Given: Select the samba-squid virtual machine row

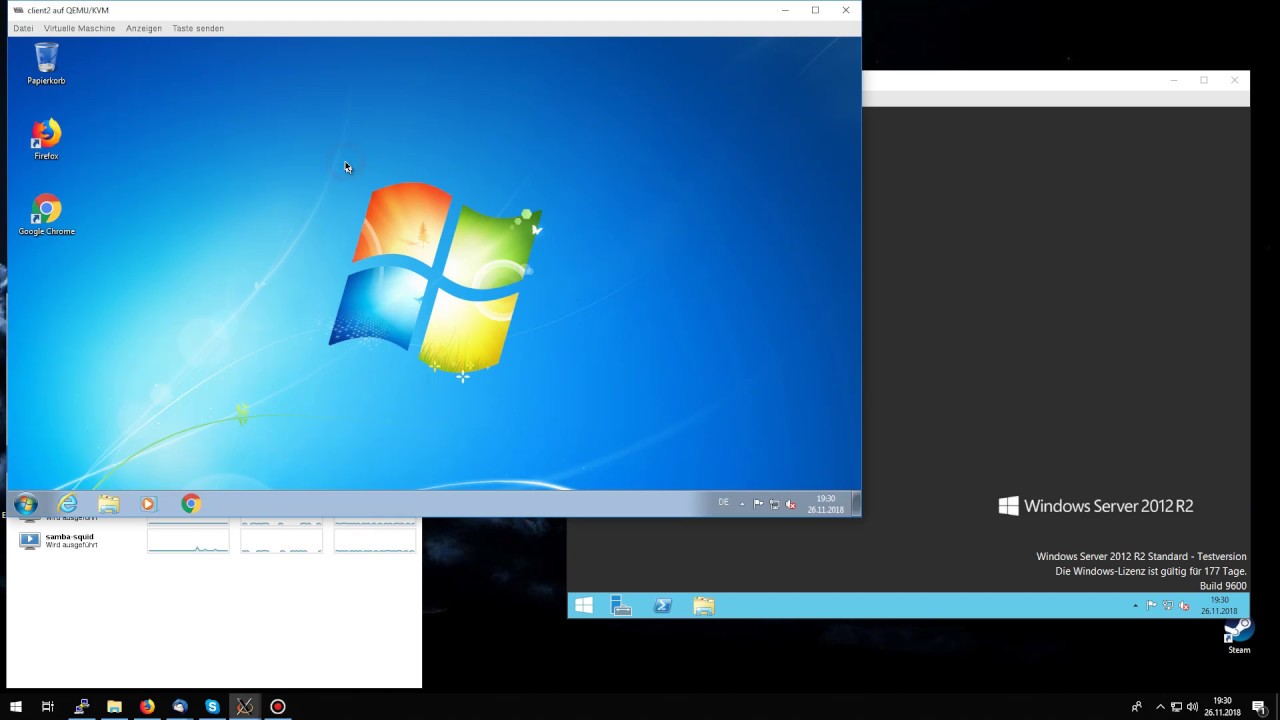Looking at the screenshot, I should 214,540.
